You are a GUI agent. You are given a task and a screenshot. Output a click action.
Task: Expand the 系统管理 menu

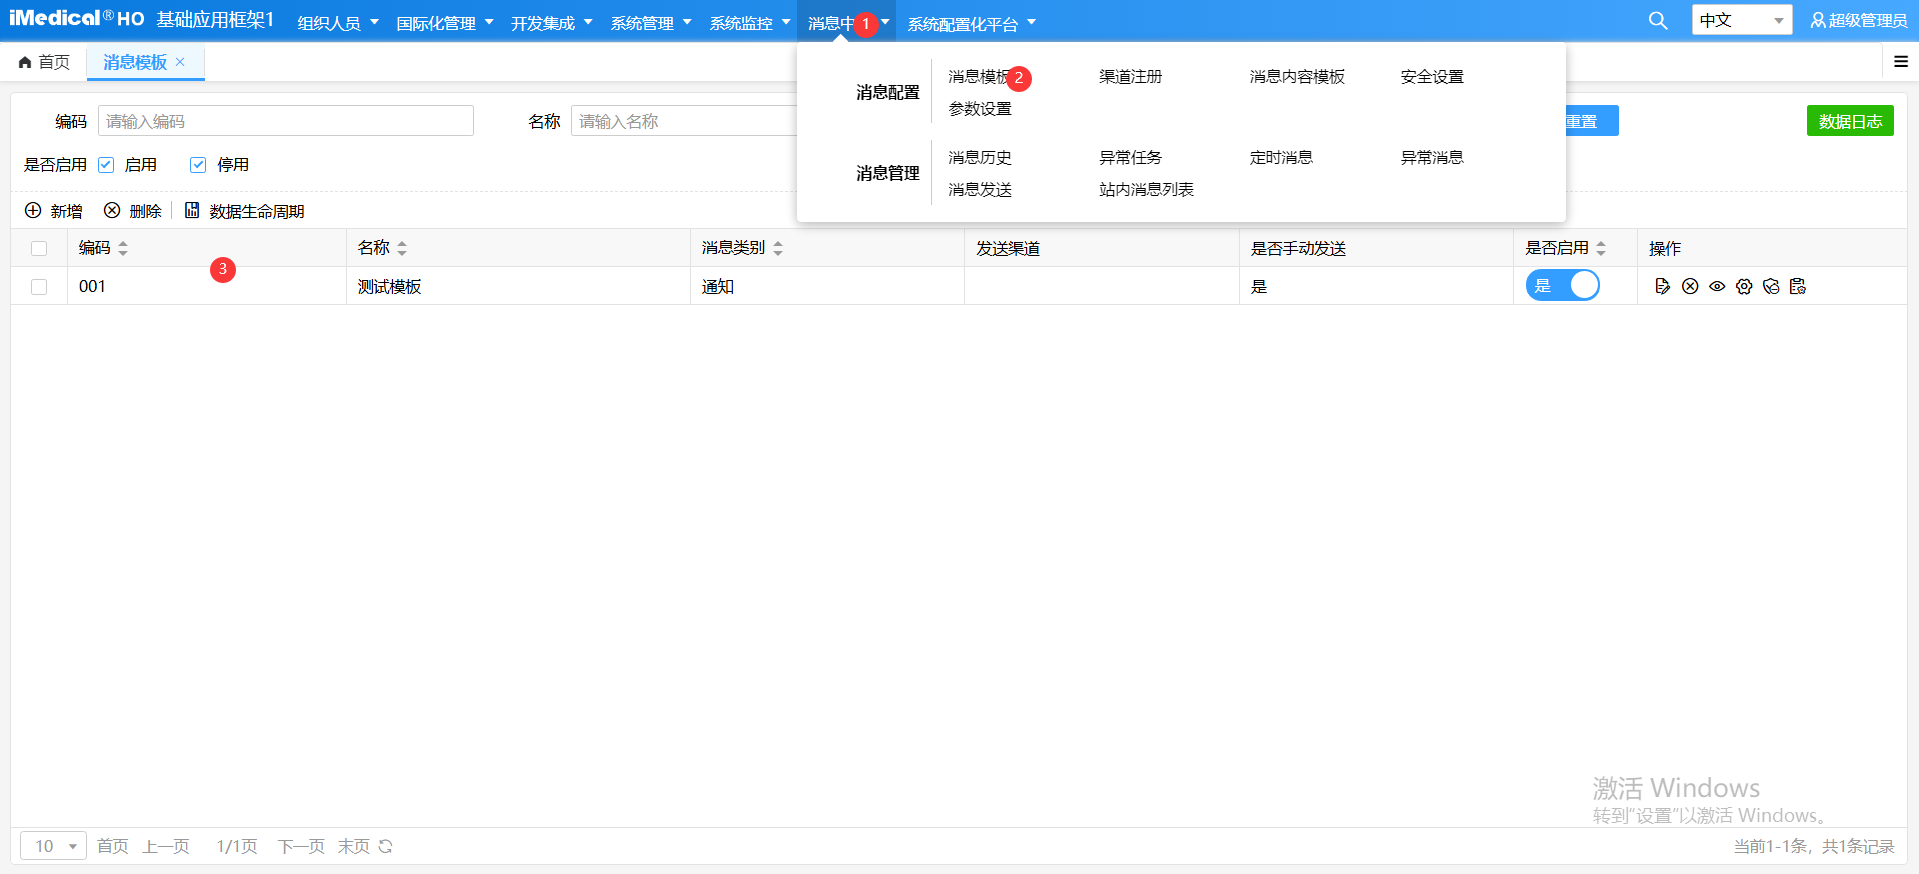click(650, 23)
